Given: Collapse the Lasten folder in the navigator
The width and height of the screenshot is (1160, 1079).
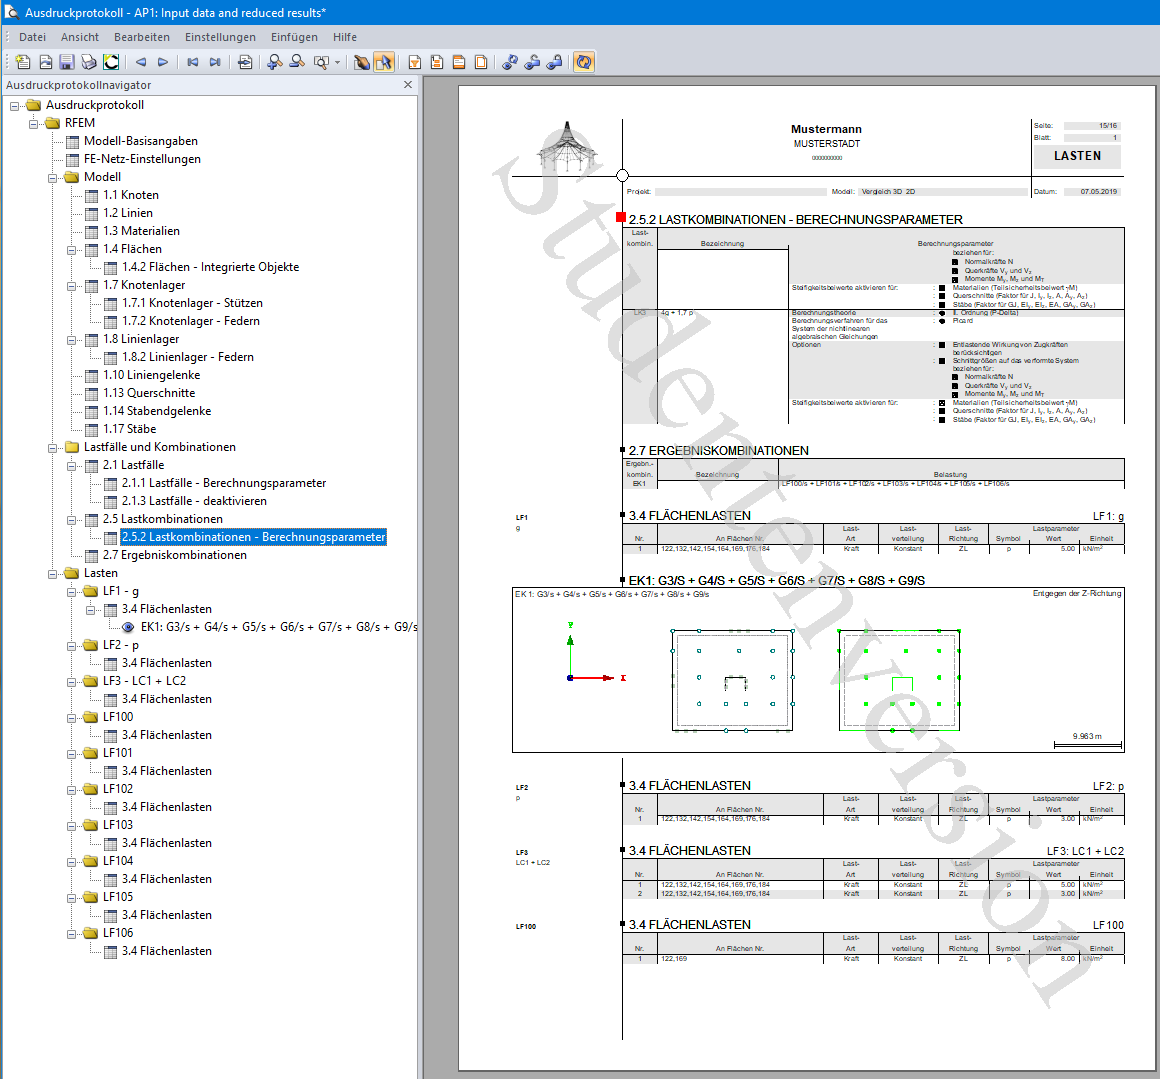Looking at the screenshot, I should [52, 574].
